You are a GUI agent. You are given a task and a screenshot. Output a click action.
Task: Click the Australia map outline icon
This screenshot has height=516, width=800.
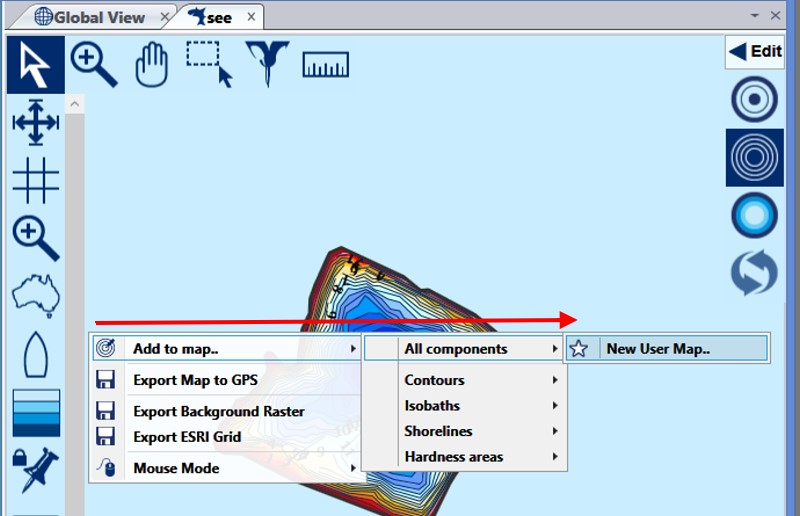click(x=36, y=296)
